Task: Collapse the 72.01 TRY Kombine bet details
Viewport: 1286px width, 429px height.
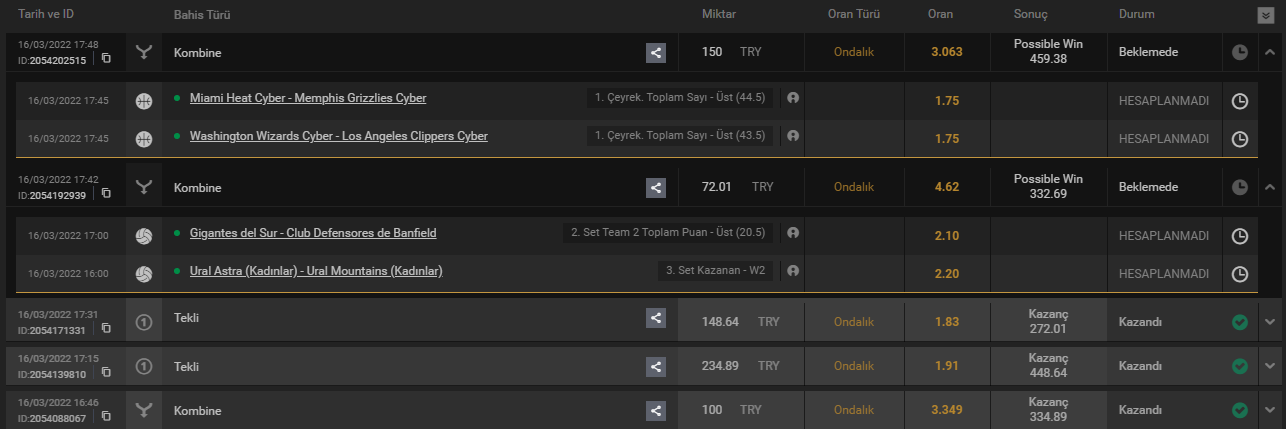Action: pyautogui.click(x=1270, y=187)
